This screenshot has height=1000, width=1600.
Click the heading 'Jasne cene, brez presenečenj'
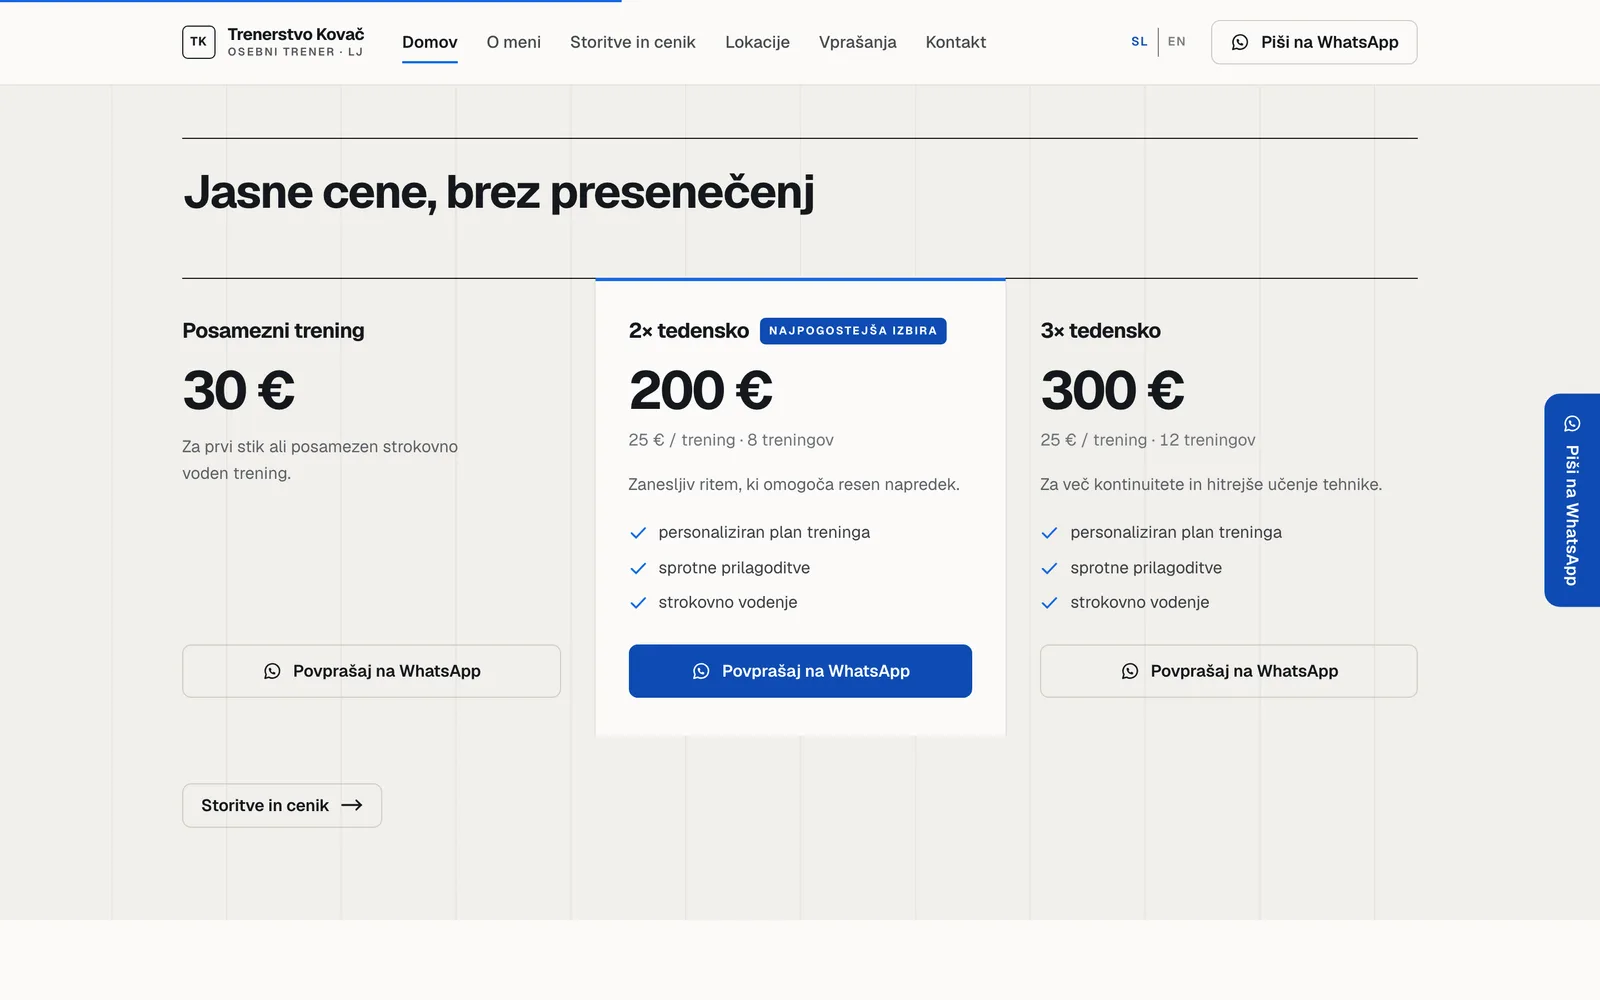tap(499, 192)
